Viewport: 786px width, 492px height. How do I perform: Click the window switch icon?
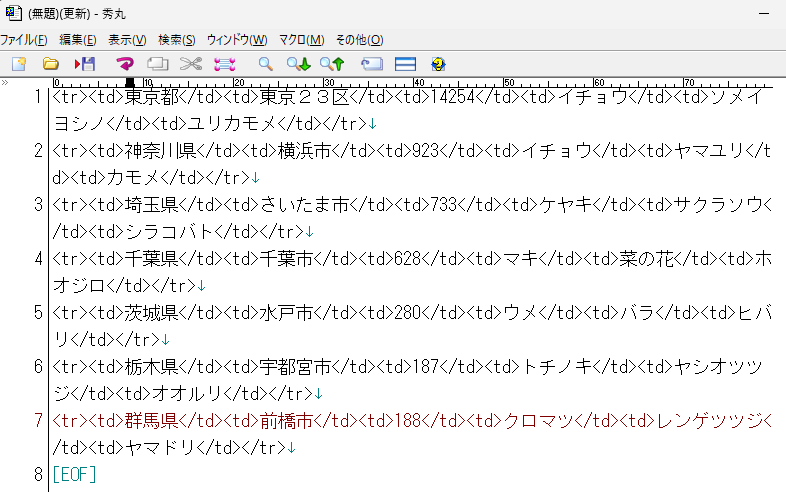click(x=371, y=64)
